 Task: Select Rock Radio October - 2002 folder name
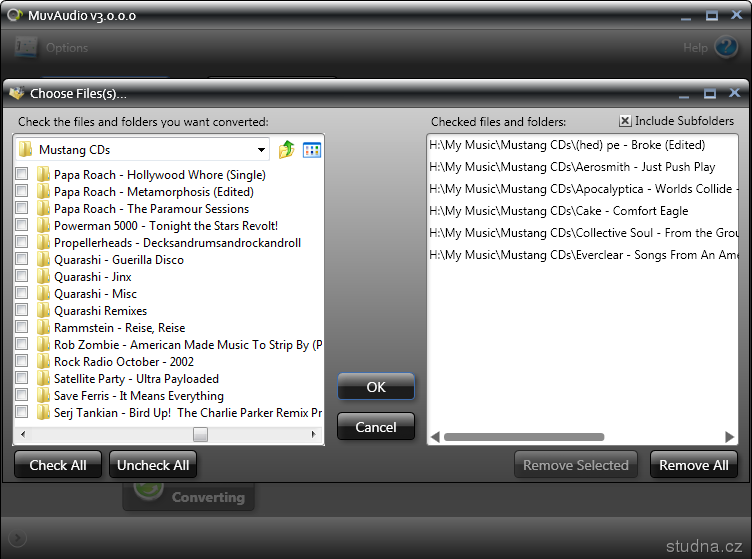(124, 361)
